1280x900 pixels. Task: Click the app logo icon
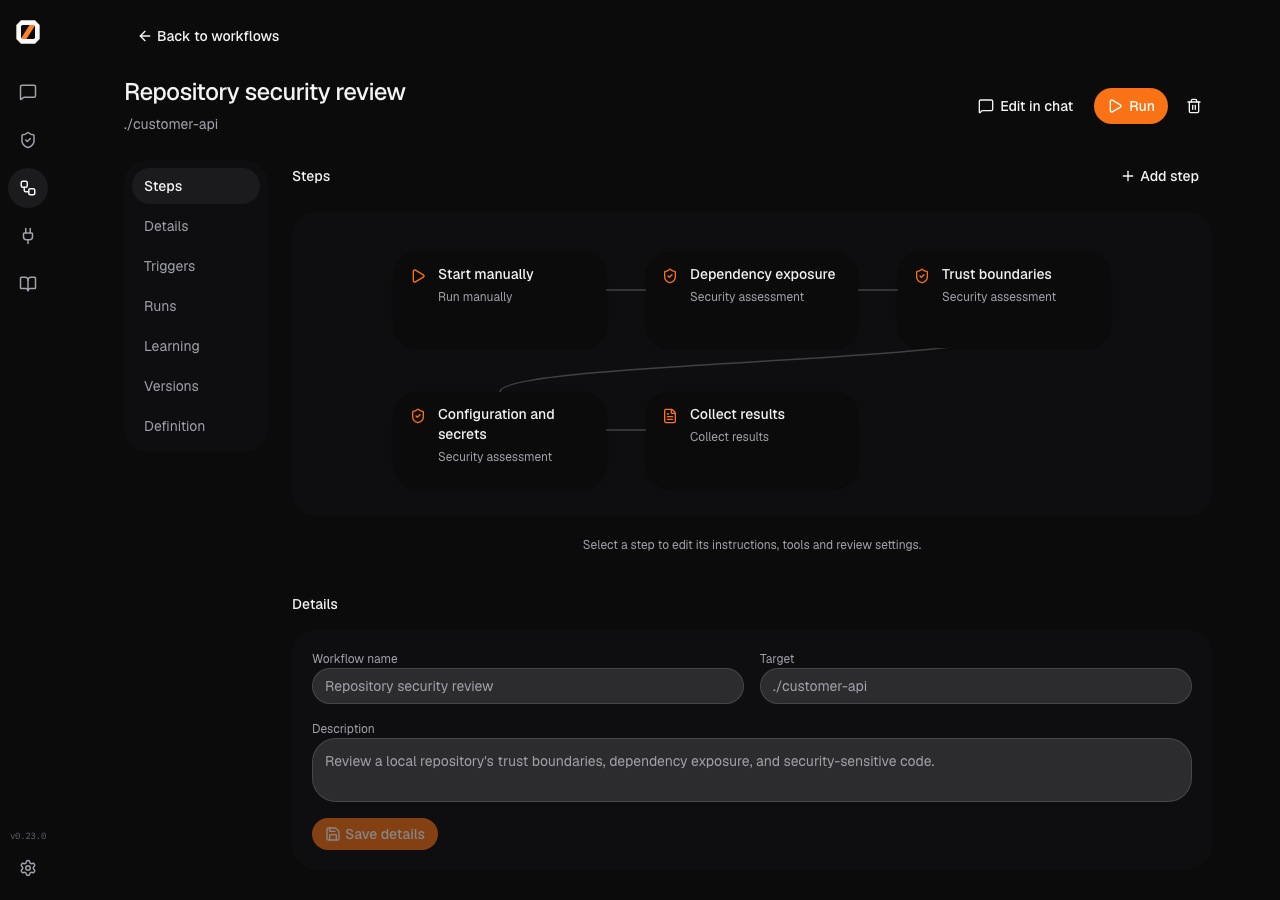(28, 32)
